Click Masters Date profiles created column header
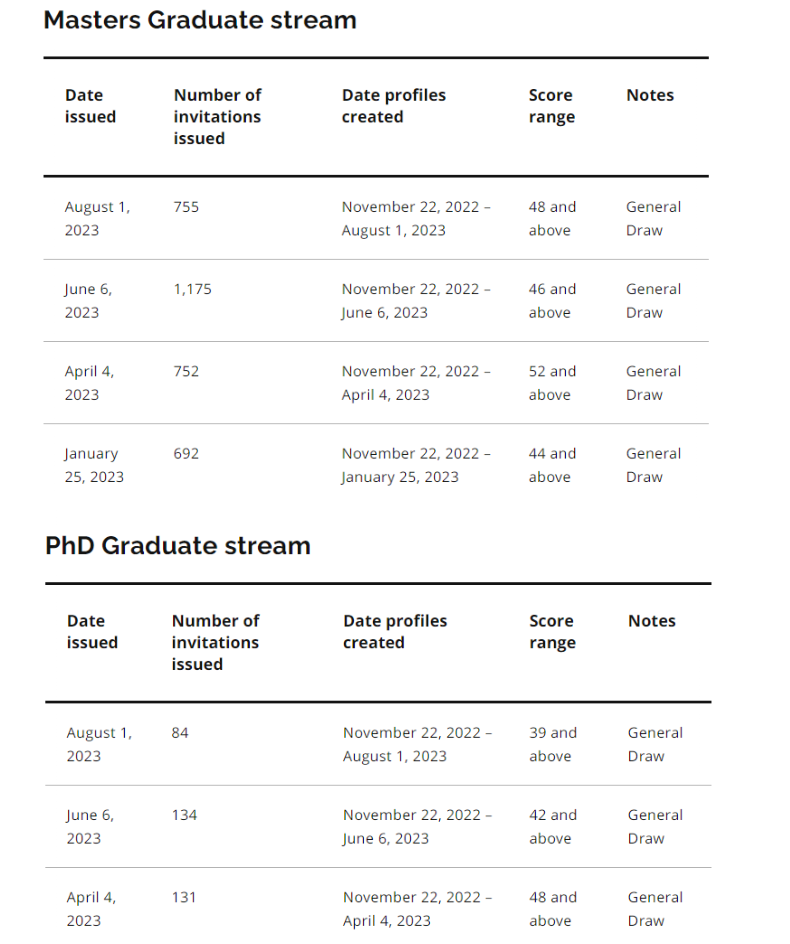 click(394, 106)
